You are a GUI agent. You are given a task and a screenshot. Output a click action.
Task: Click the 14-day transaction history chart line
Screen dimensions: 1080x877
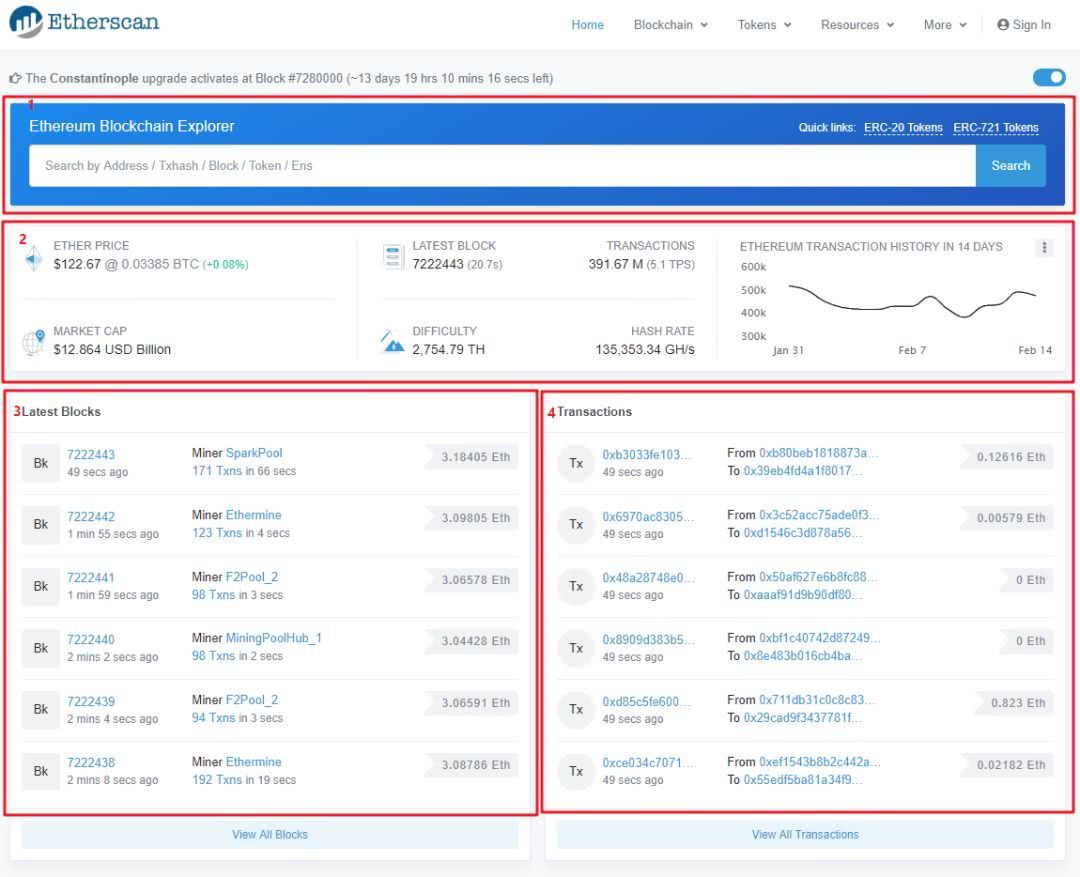[912, 302]
